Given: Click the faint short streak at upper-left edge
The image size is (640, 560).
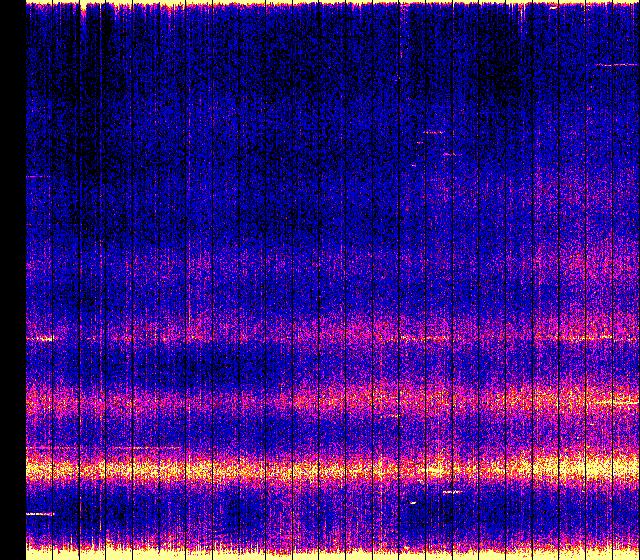Looking at the screenshot, I should [x=37, y=177].
